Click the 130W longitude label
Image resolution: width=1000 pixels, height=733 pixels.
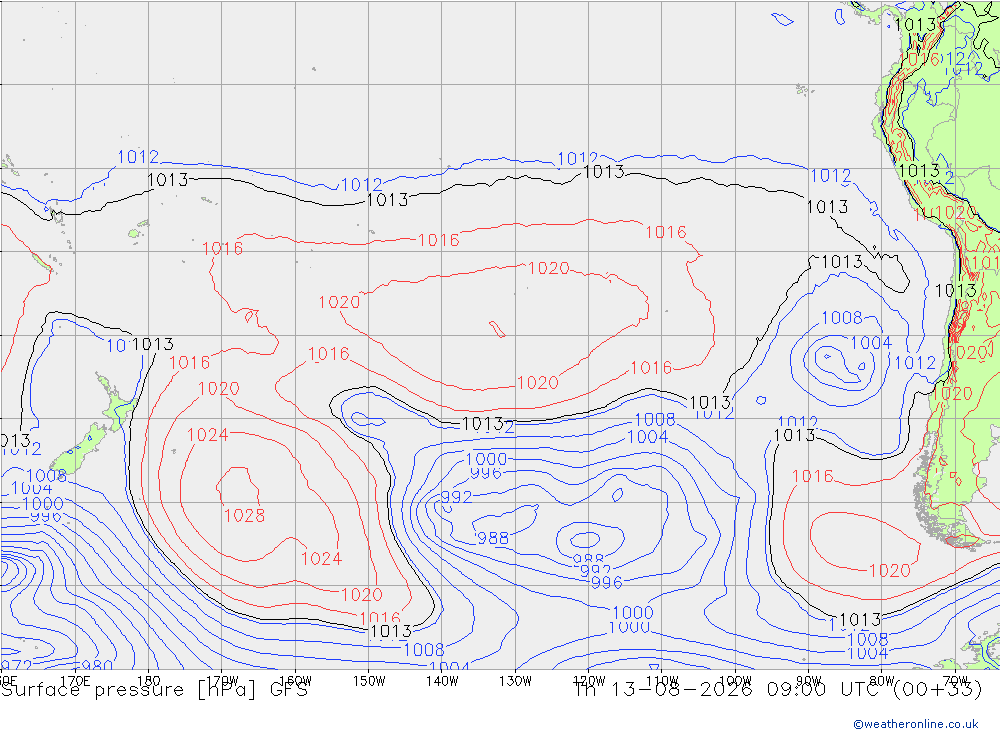[515, 681]
